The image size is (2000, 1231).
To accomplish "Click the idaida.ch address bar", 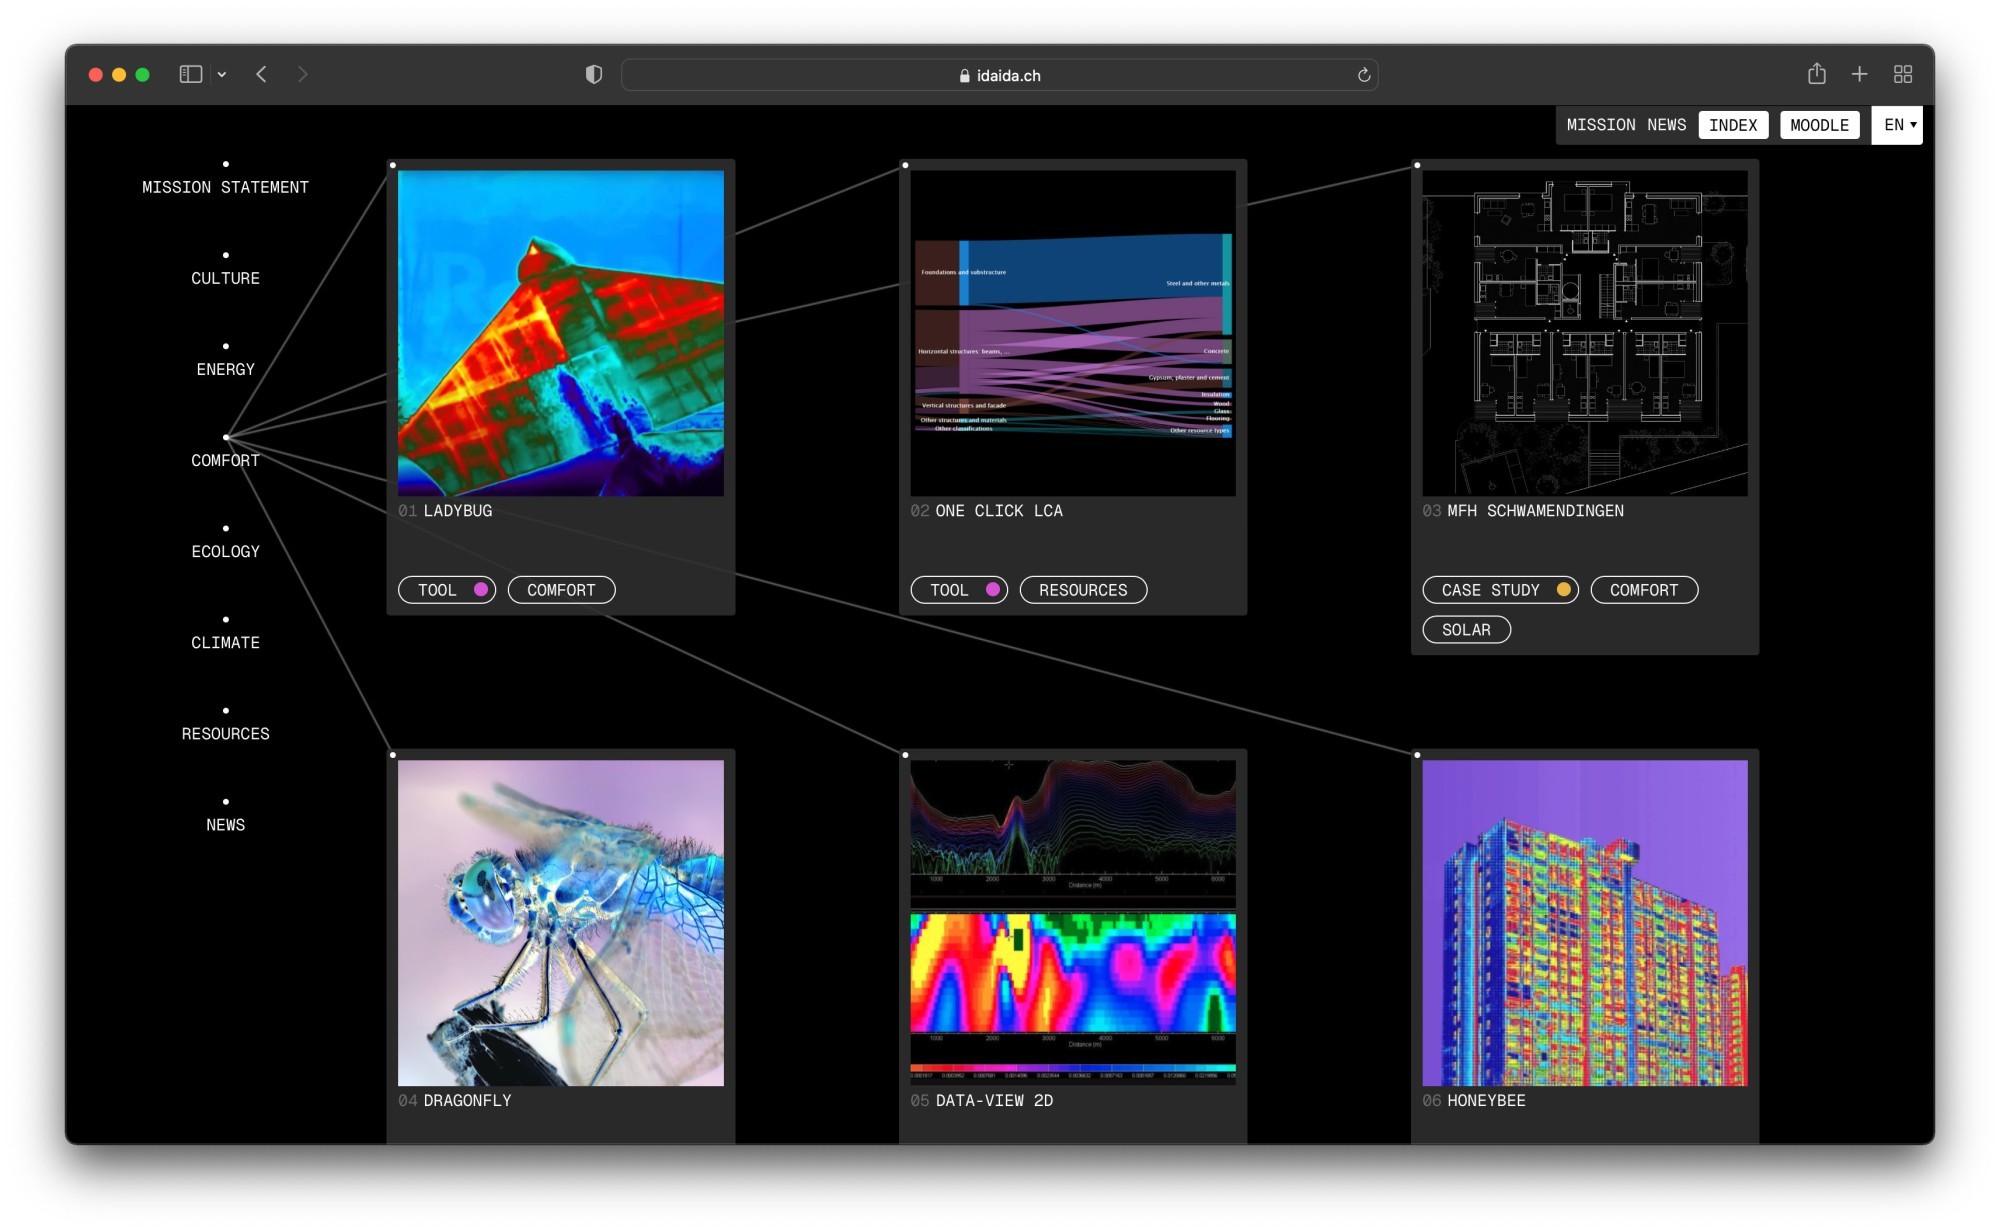I will pyautogui.click(x=999, y=75).
